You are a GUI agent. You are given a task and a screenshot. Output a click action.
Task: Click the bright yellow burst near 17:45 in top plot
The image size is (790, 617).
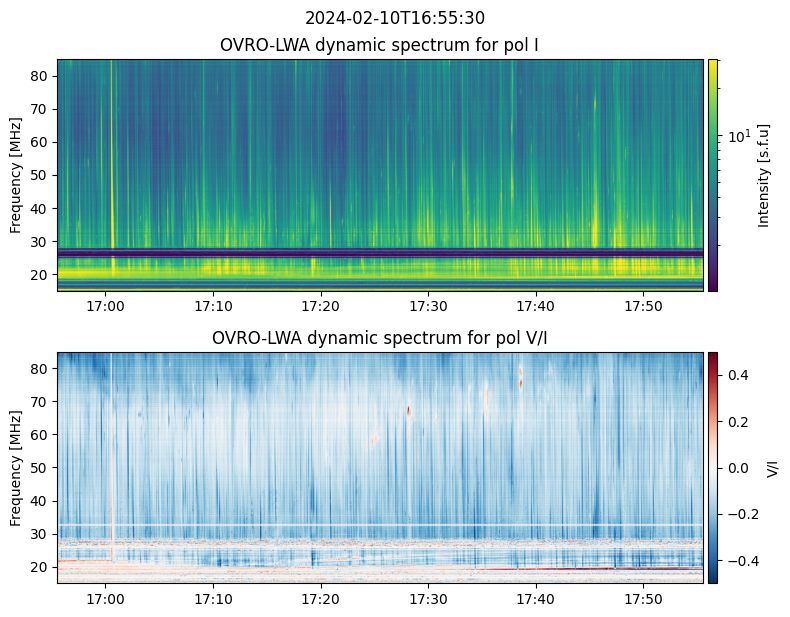click(x=596, y=230)
